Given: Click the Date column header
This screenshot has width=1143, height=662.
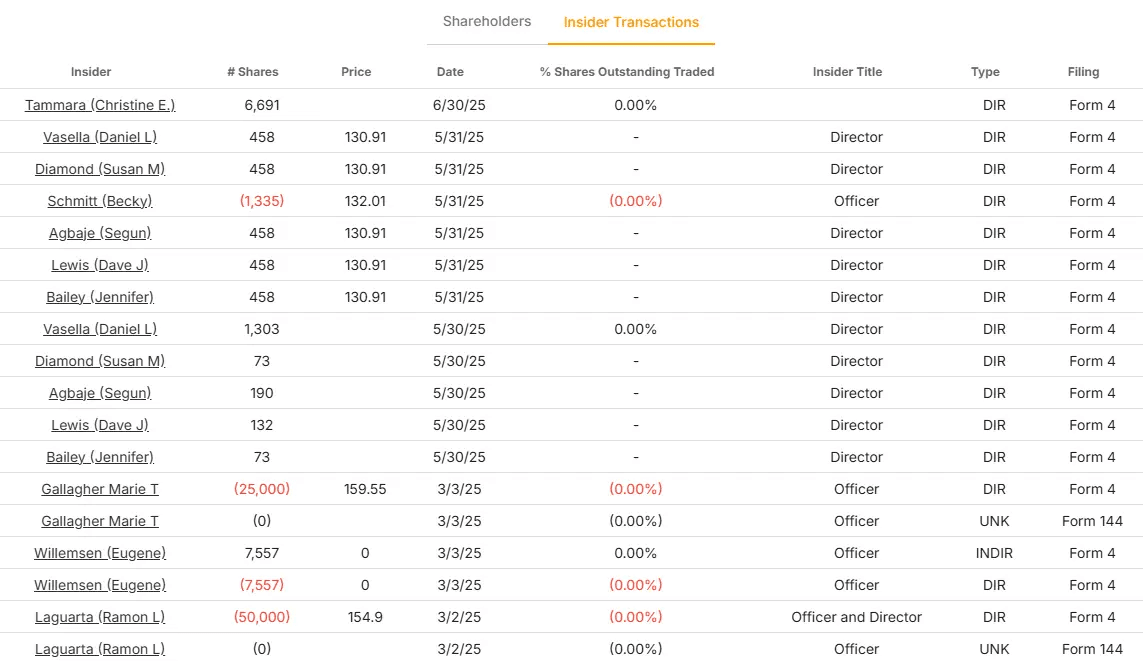Looking at the screenshot, I should pyautogui.click(x=450, y=71).
